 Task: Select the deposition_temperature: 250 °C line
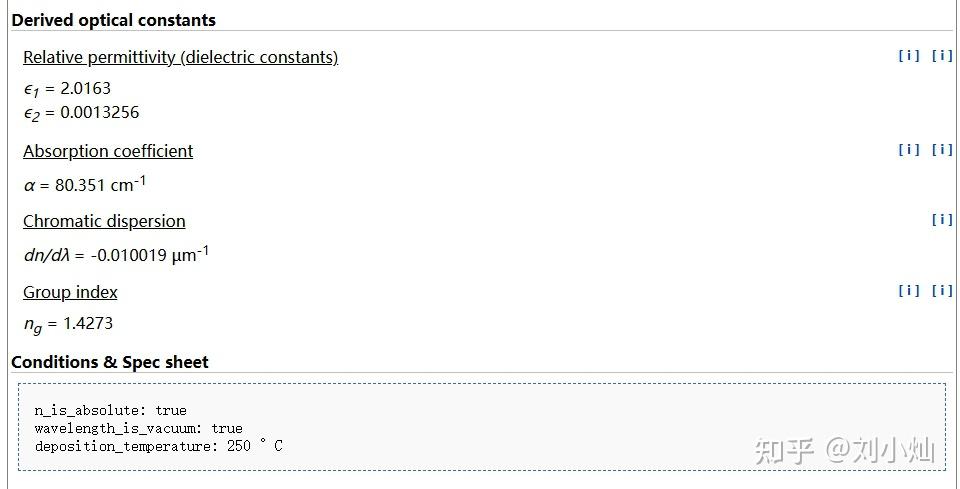pyautogui.click(x=159, y=446)
